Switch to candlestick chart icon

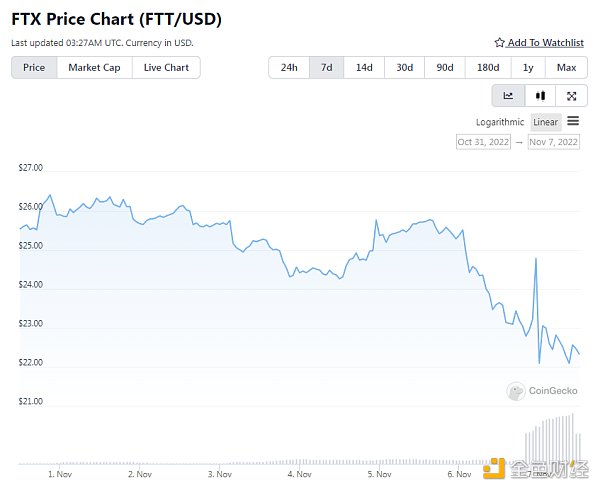coord(540,96)
